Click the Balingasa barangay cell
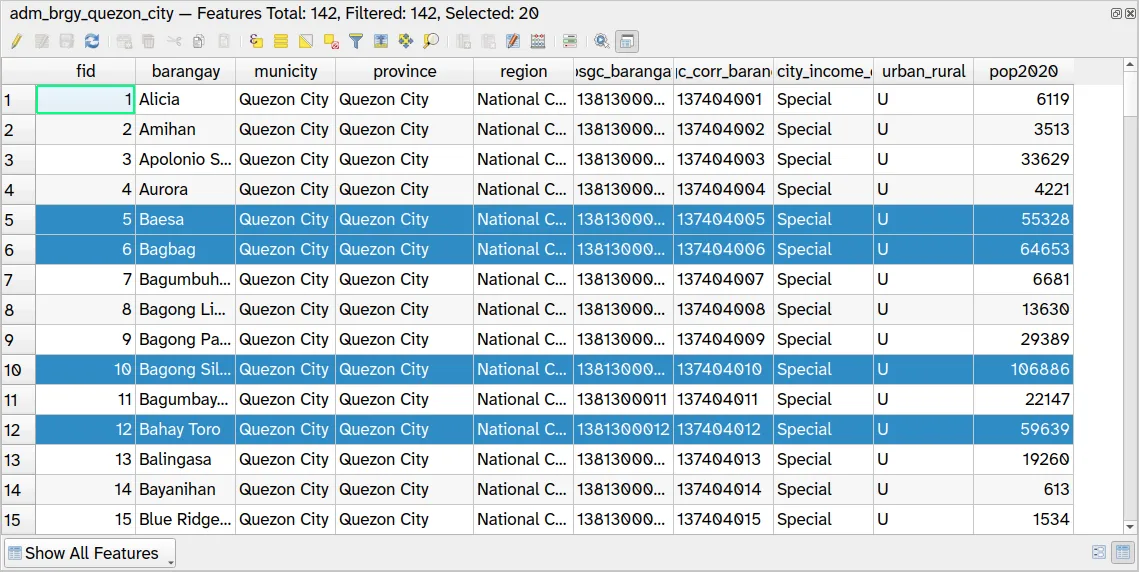Viewport: 1139px width, 572px height. (x=185, y=459)
